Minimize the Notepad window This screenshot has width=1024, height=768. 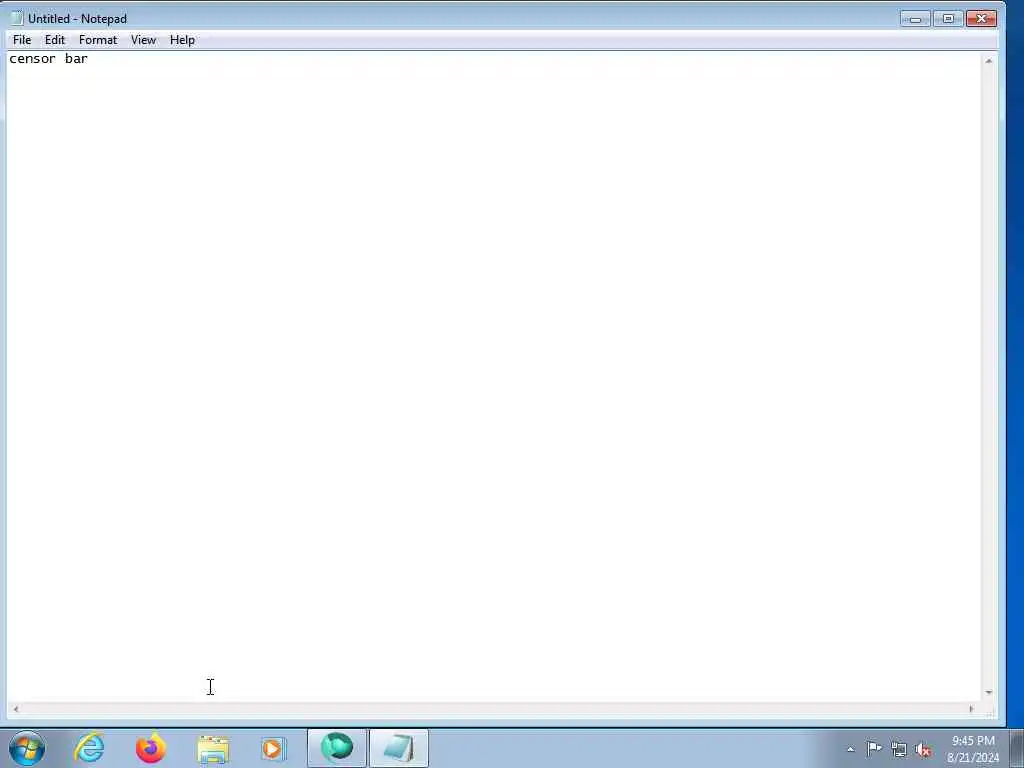point(915,19)
